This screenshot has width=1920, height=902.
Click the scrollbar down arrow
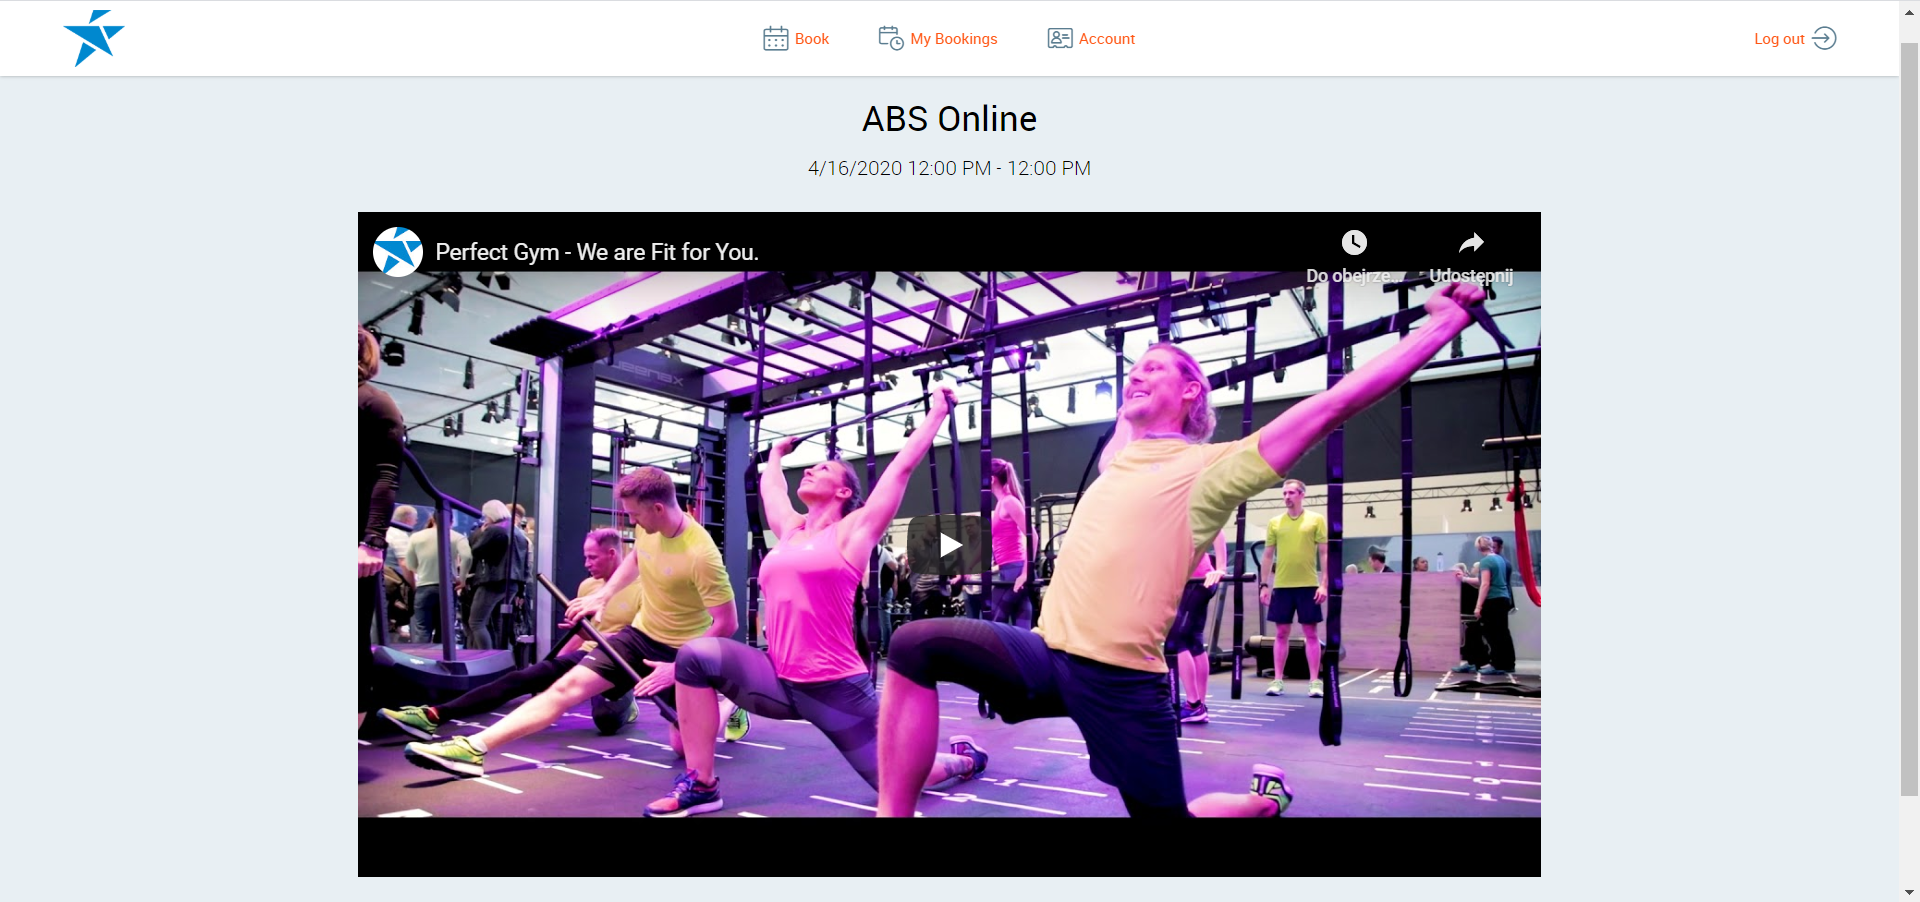click(x=1909, y=892)
